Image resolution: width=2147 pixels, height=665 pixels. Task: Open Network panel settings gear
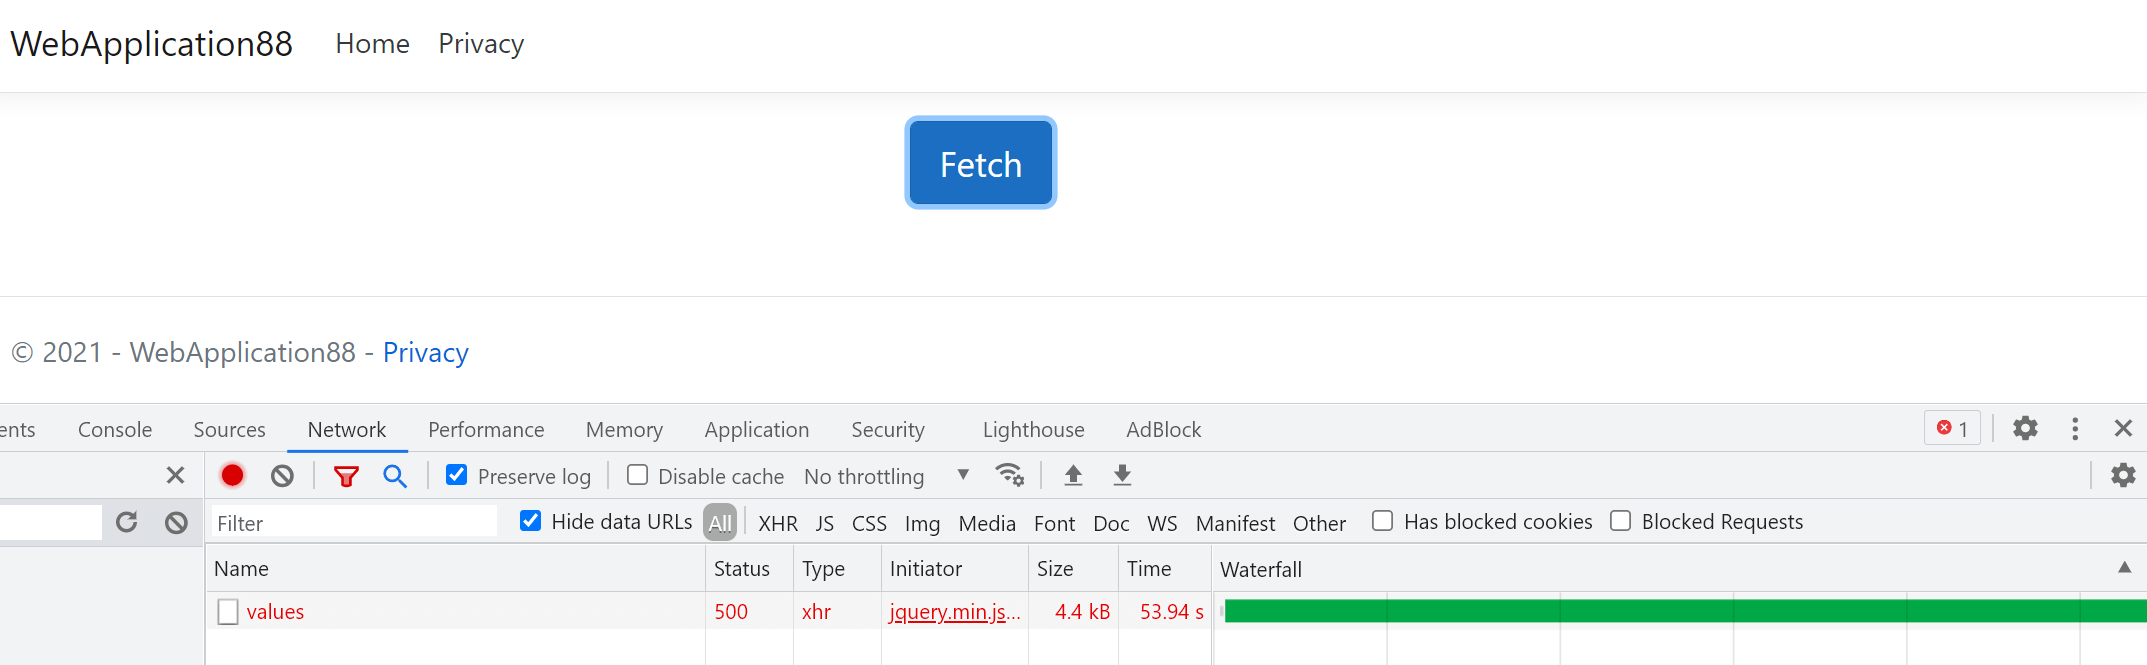(x=2123, y=475)
